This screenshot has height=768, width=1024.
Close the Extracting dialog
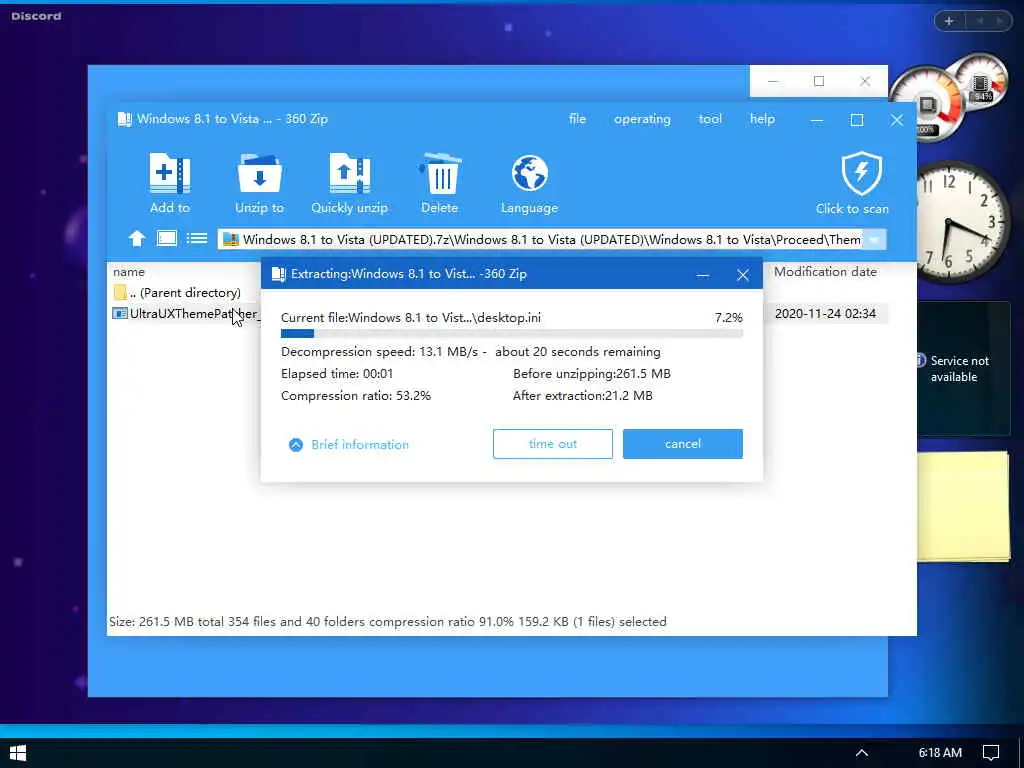743,275
